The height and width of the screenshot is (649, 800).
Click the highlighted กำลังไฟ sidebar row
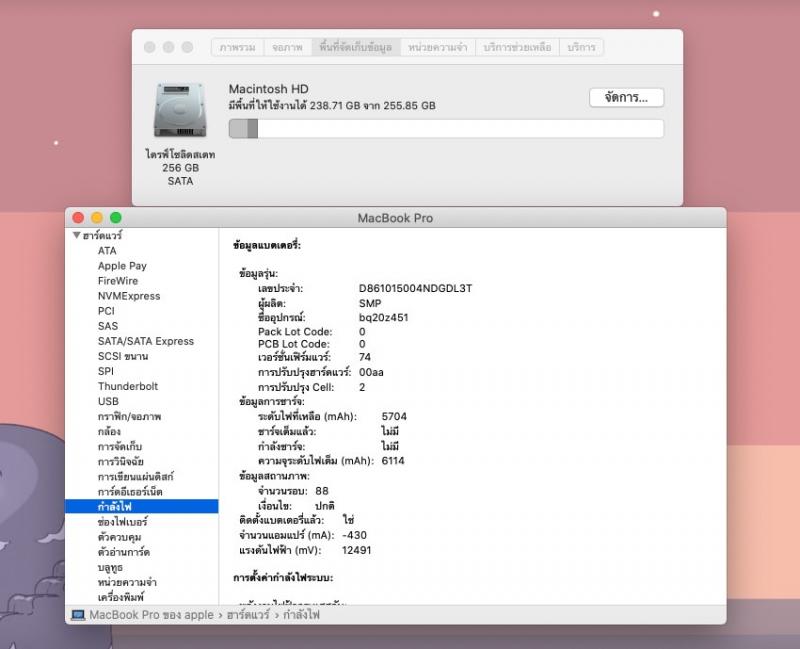click(x=142, y=506)
